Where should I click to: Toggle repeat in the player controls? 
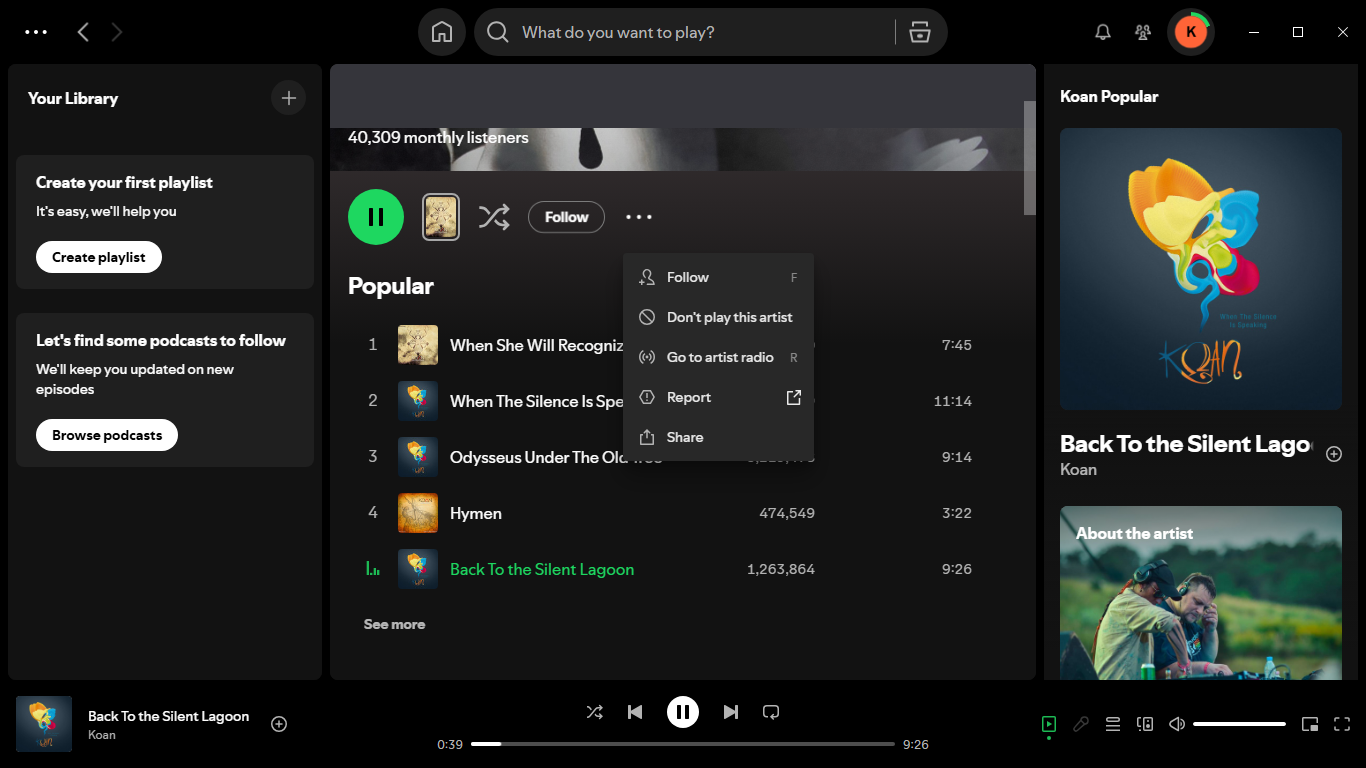click(x=771, y=712)
